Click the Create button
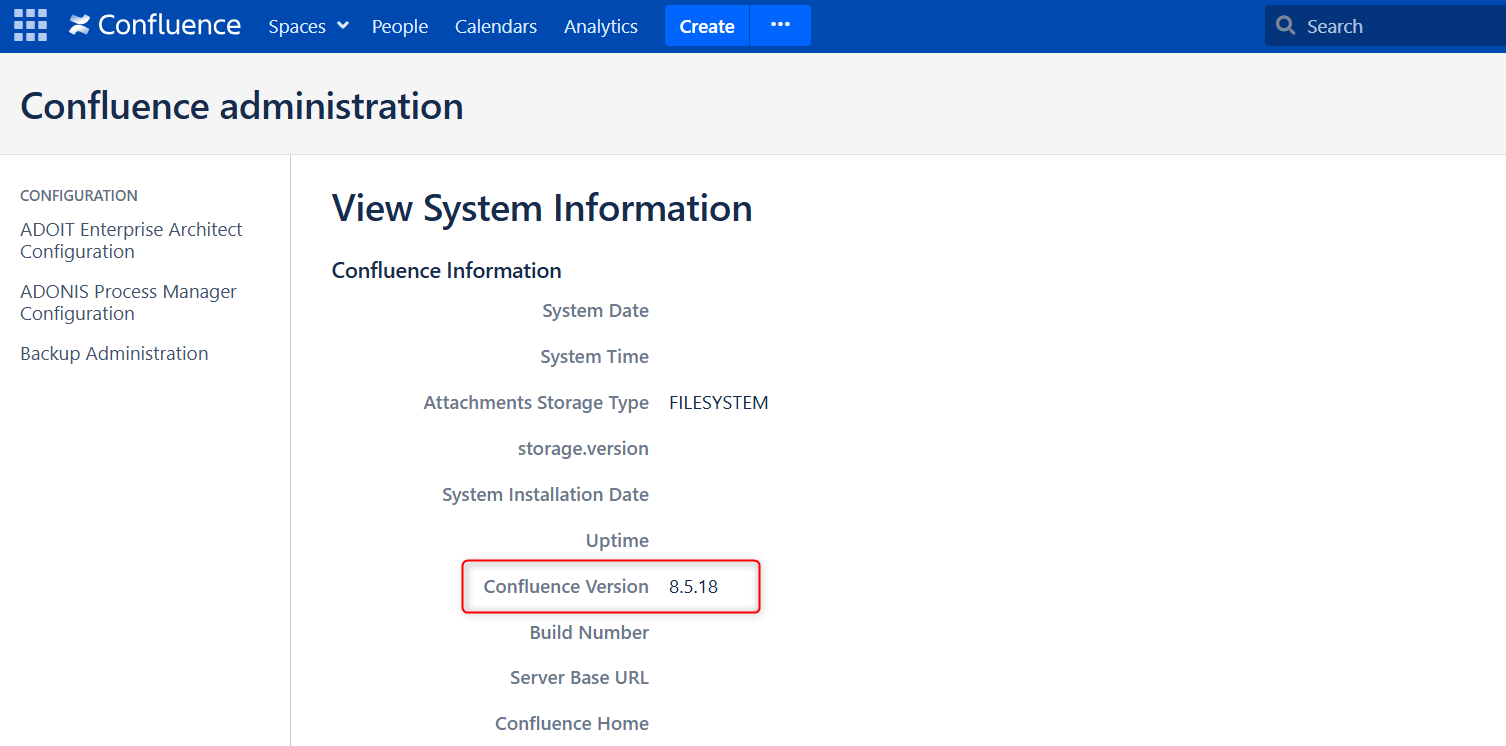The height and width of the screenshot is (746, 1506). tap(707, 26)
